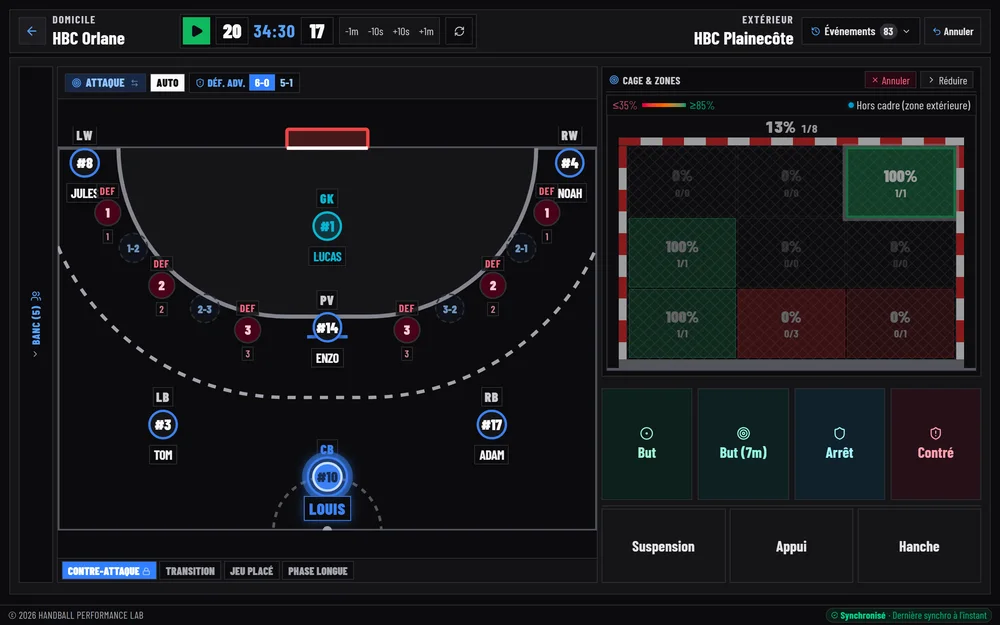Viewport: 1000px width, 625px height.
Task: Record a But shot outcome
Action: 647,444
